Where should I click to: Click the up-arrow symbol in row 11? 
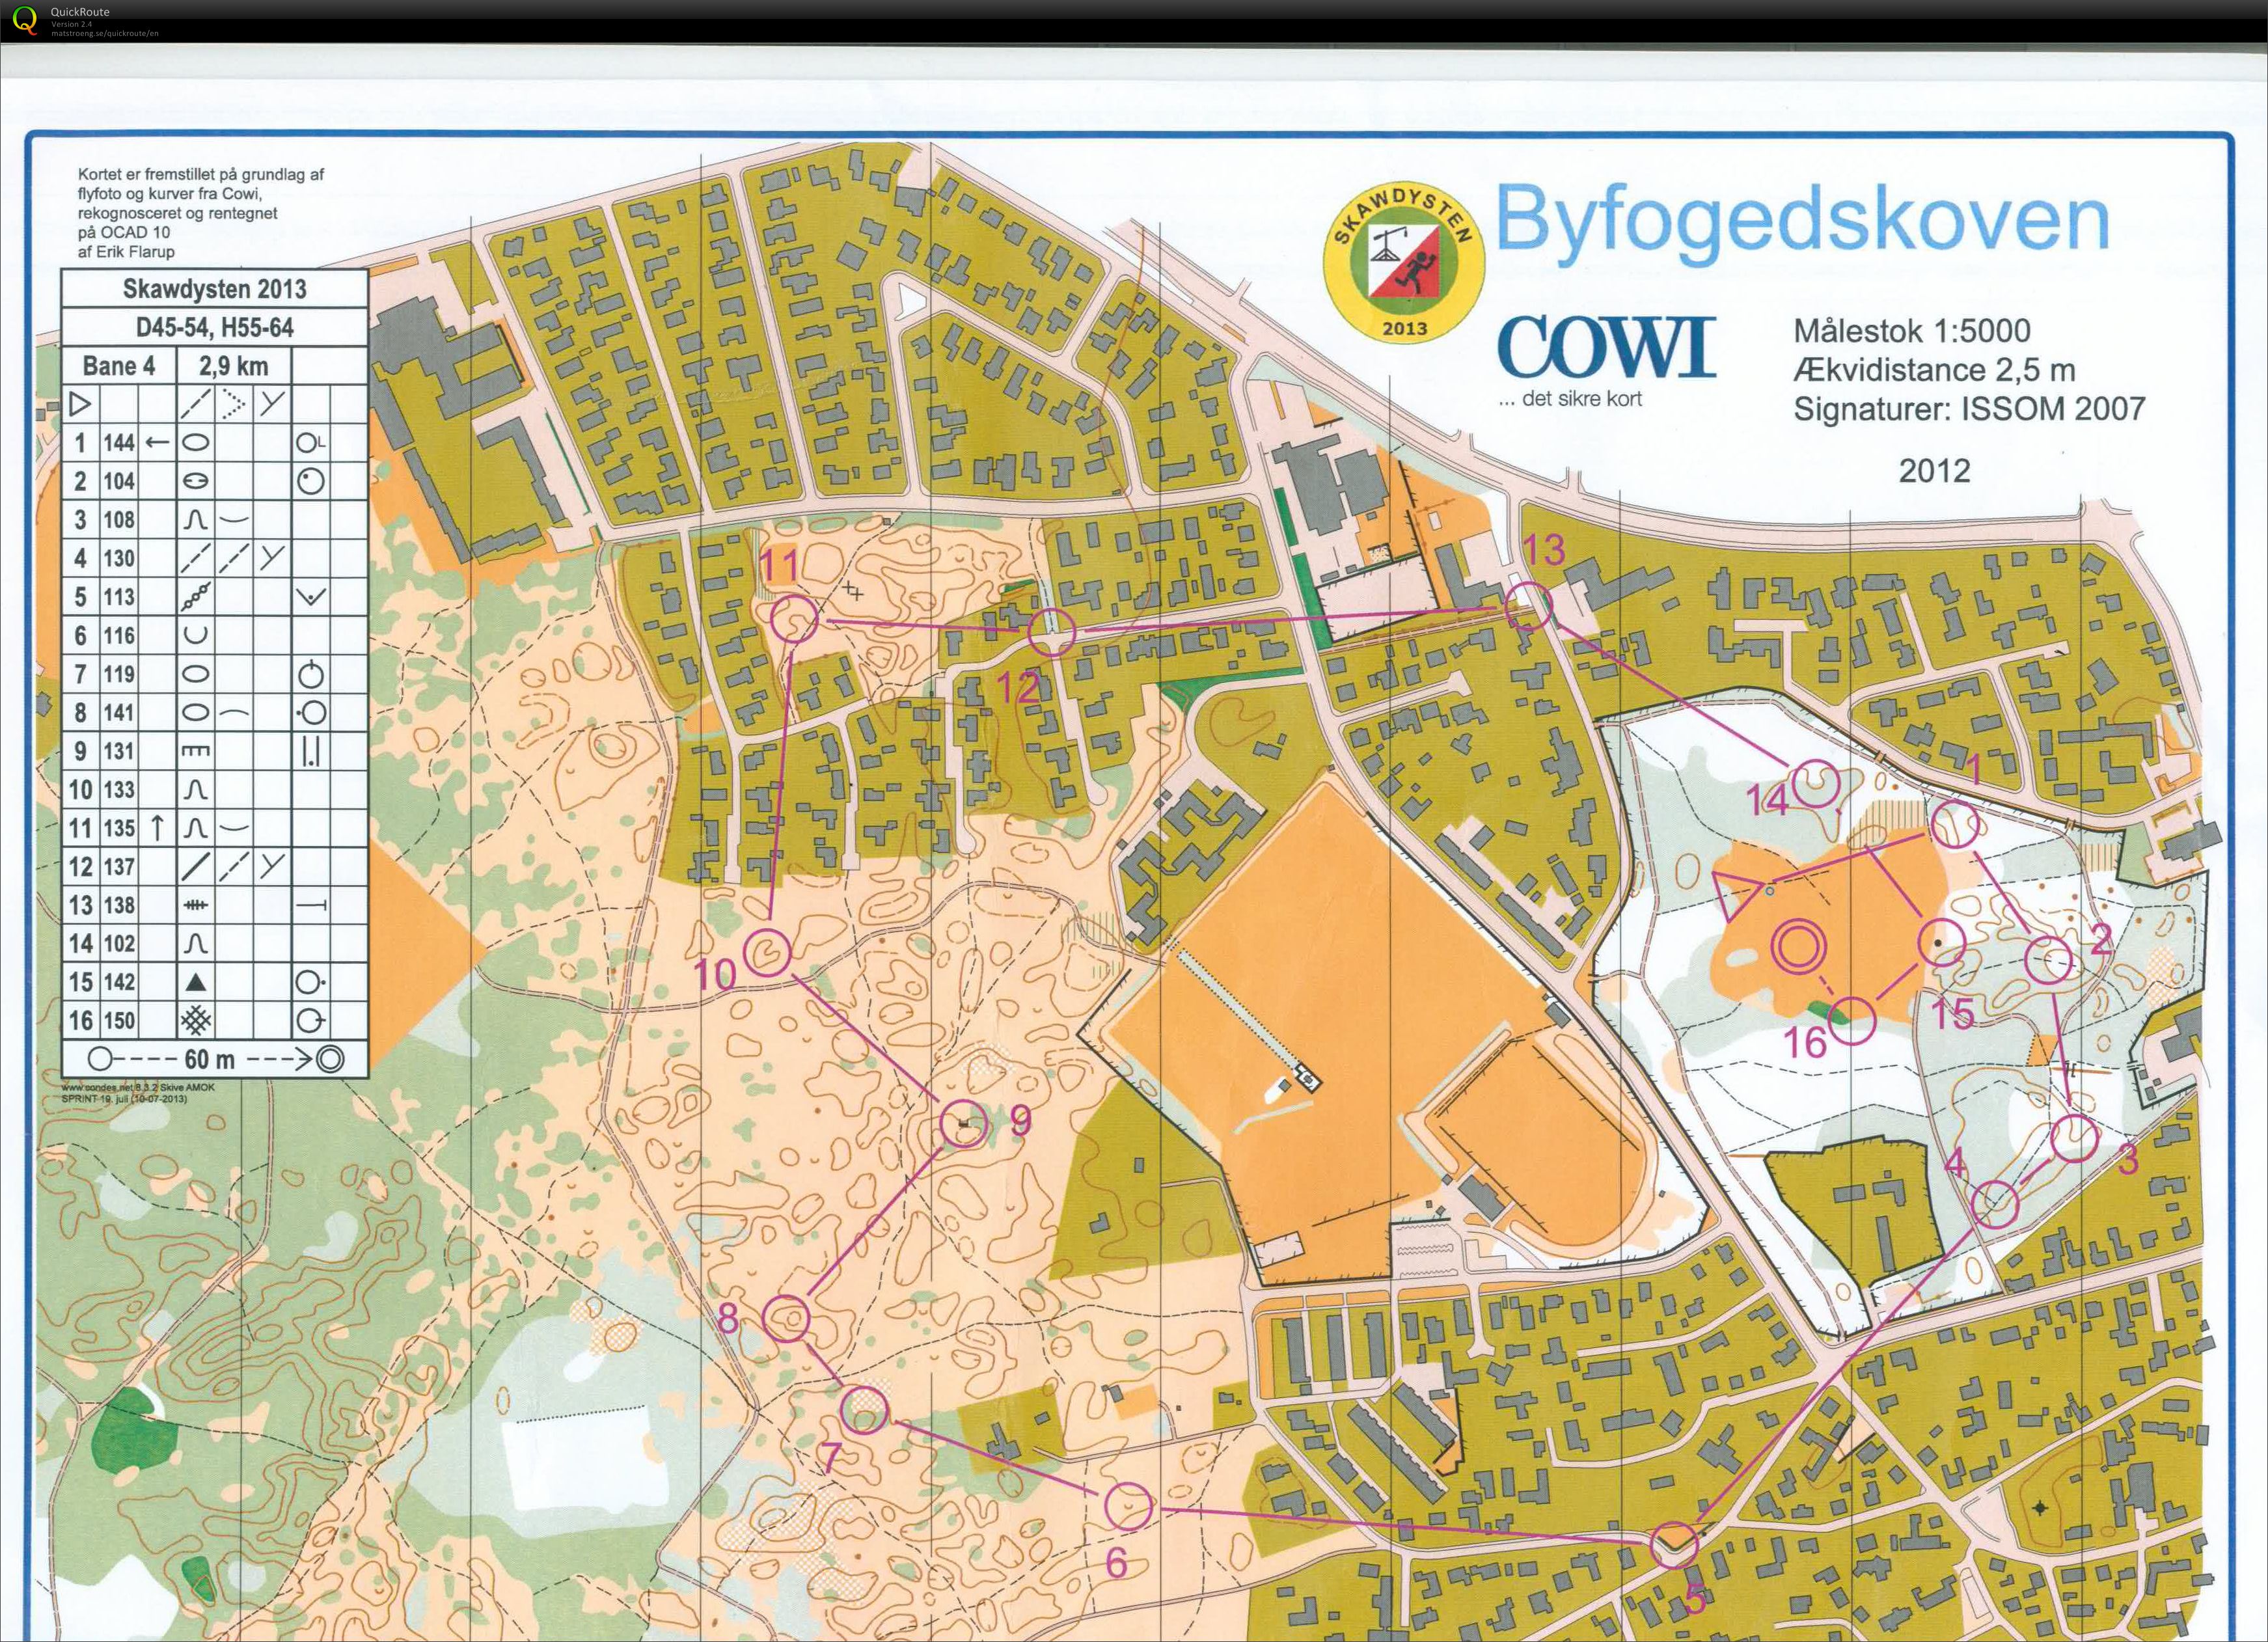(x=157, y=828)
